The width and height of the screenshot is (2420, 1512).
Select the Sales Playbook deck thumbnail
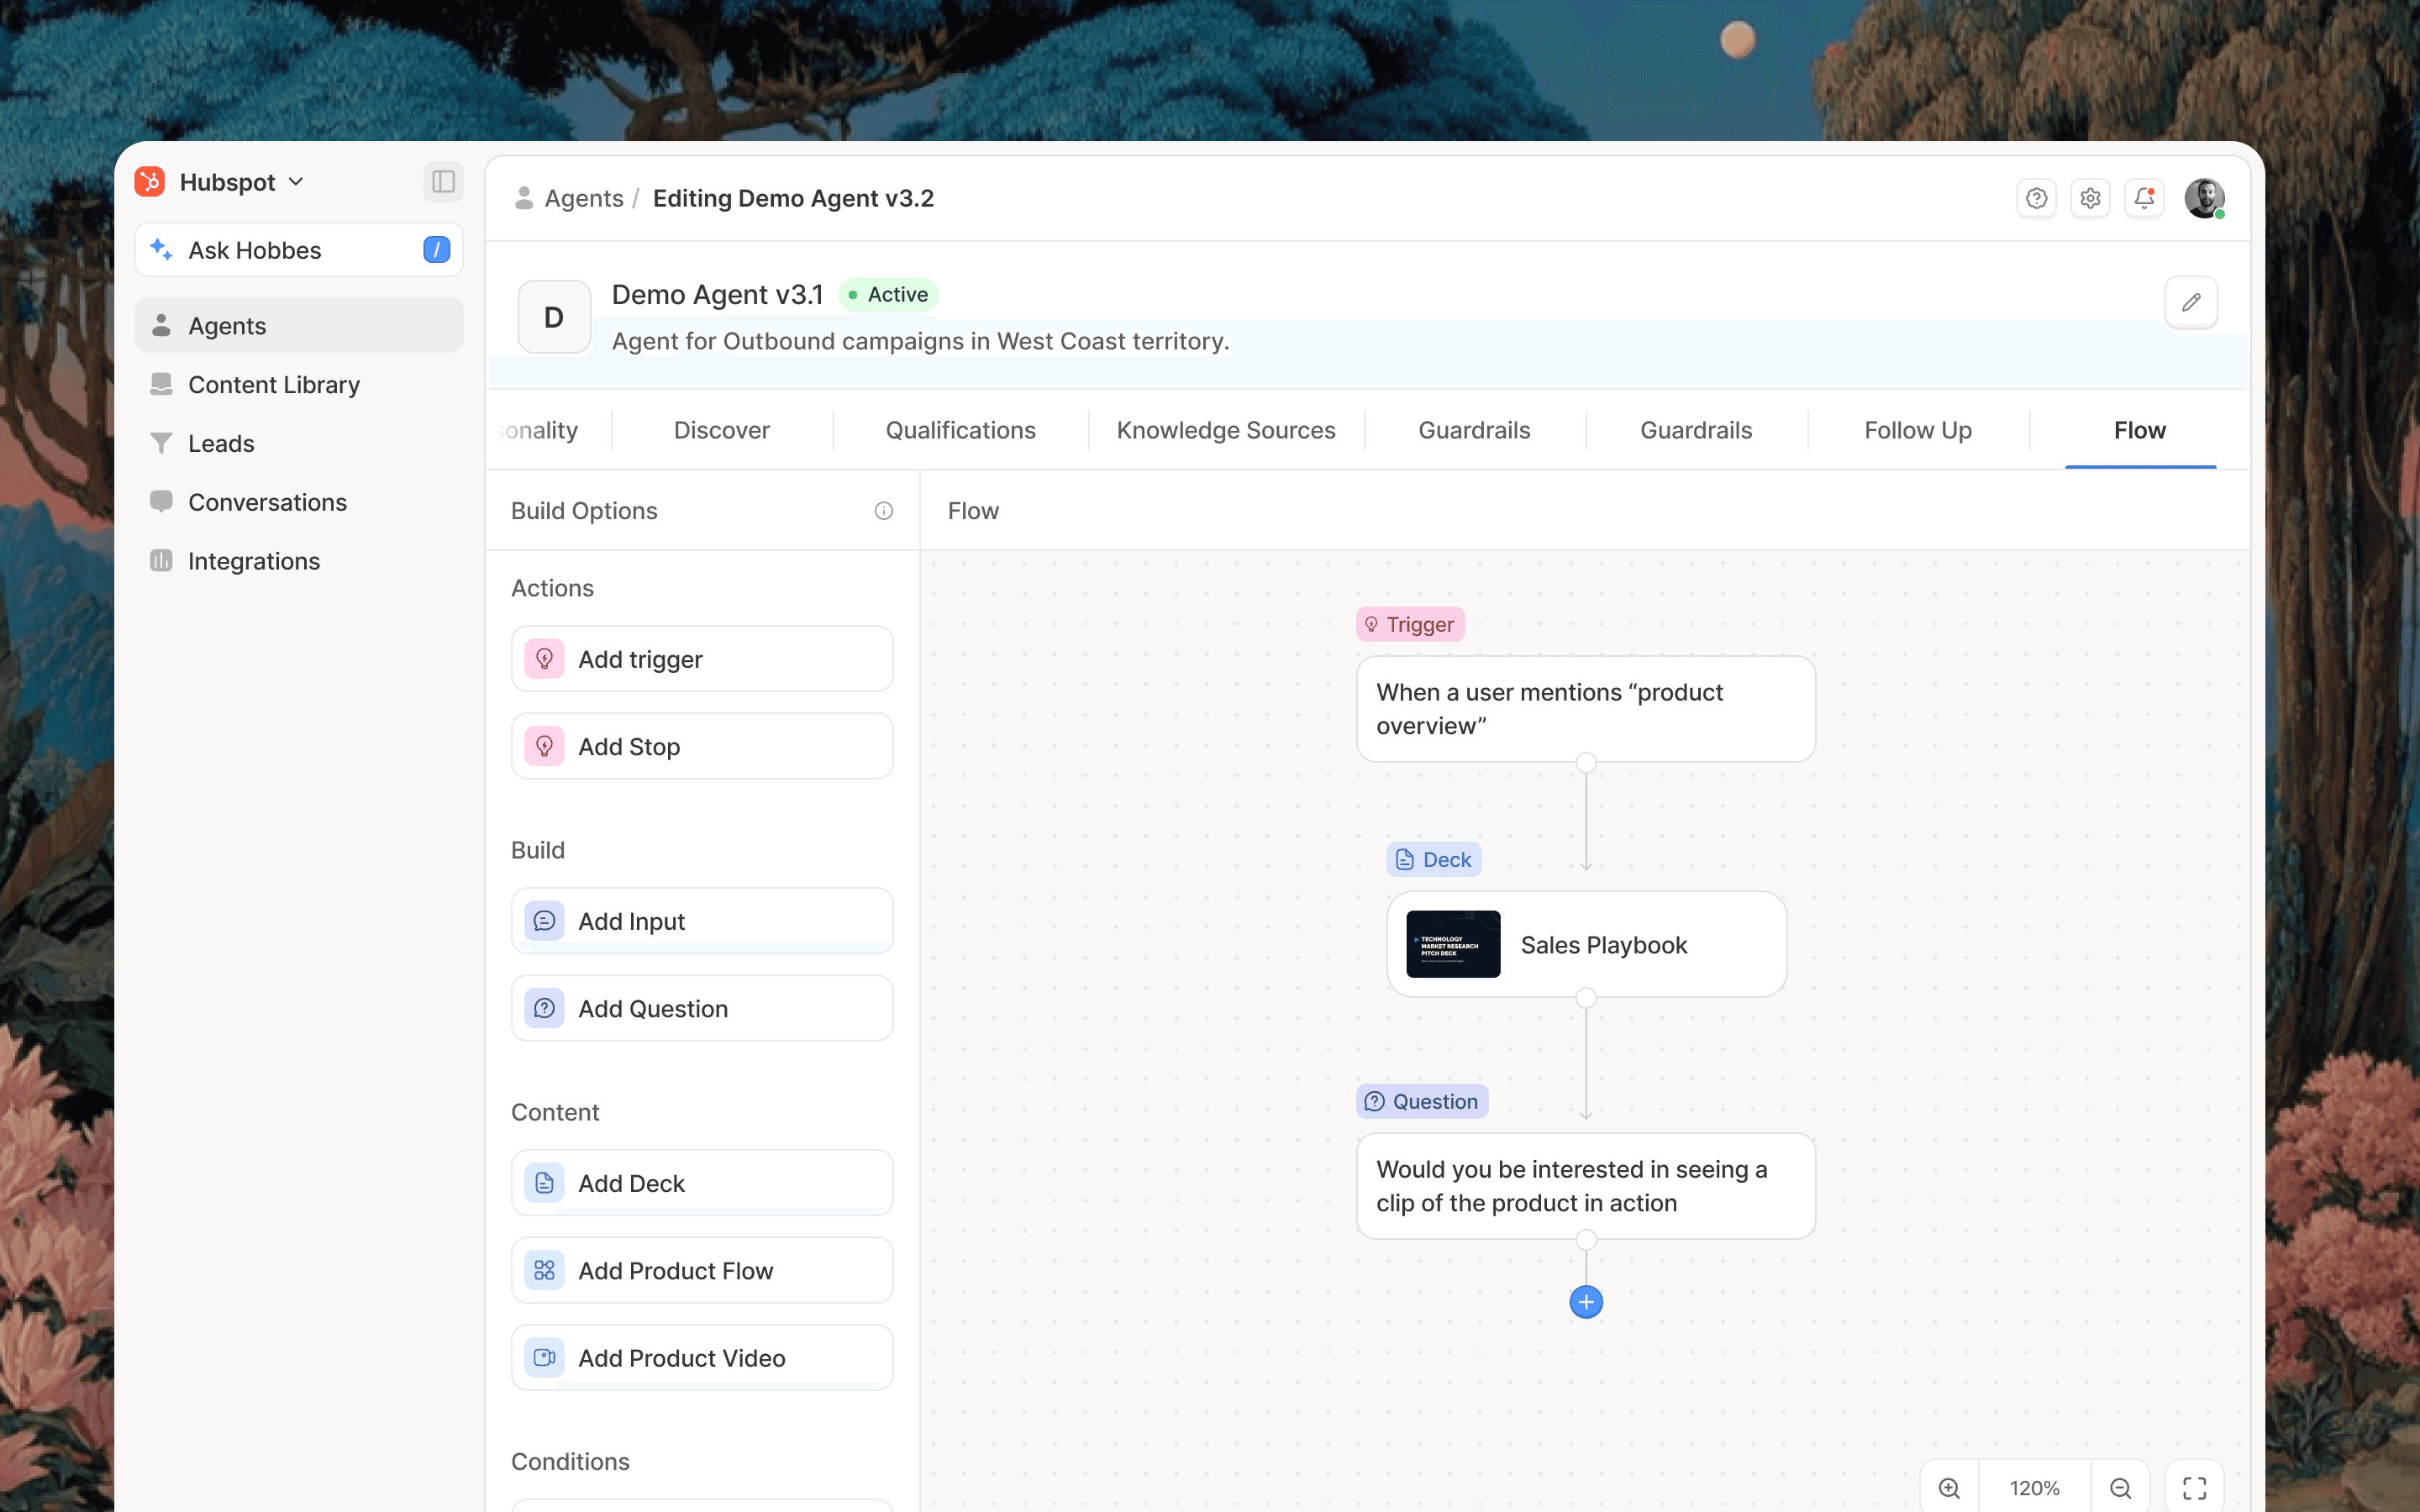pos(1452,944)
